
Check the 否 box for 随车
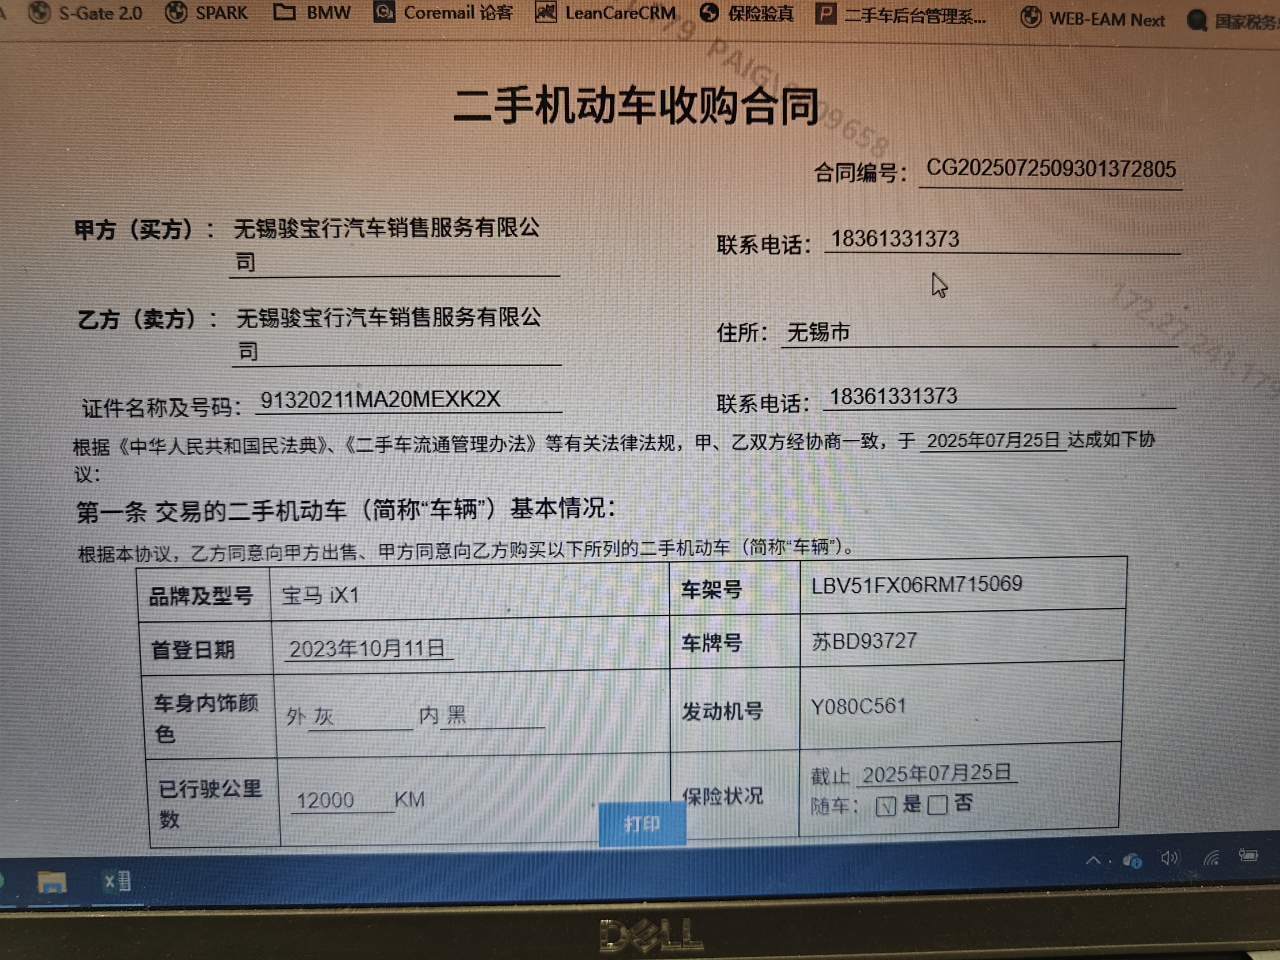[937, 805]
